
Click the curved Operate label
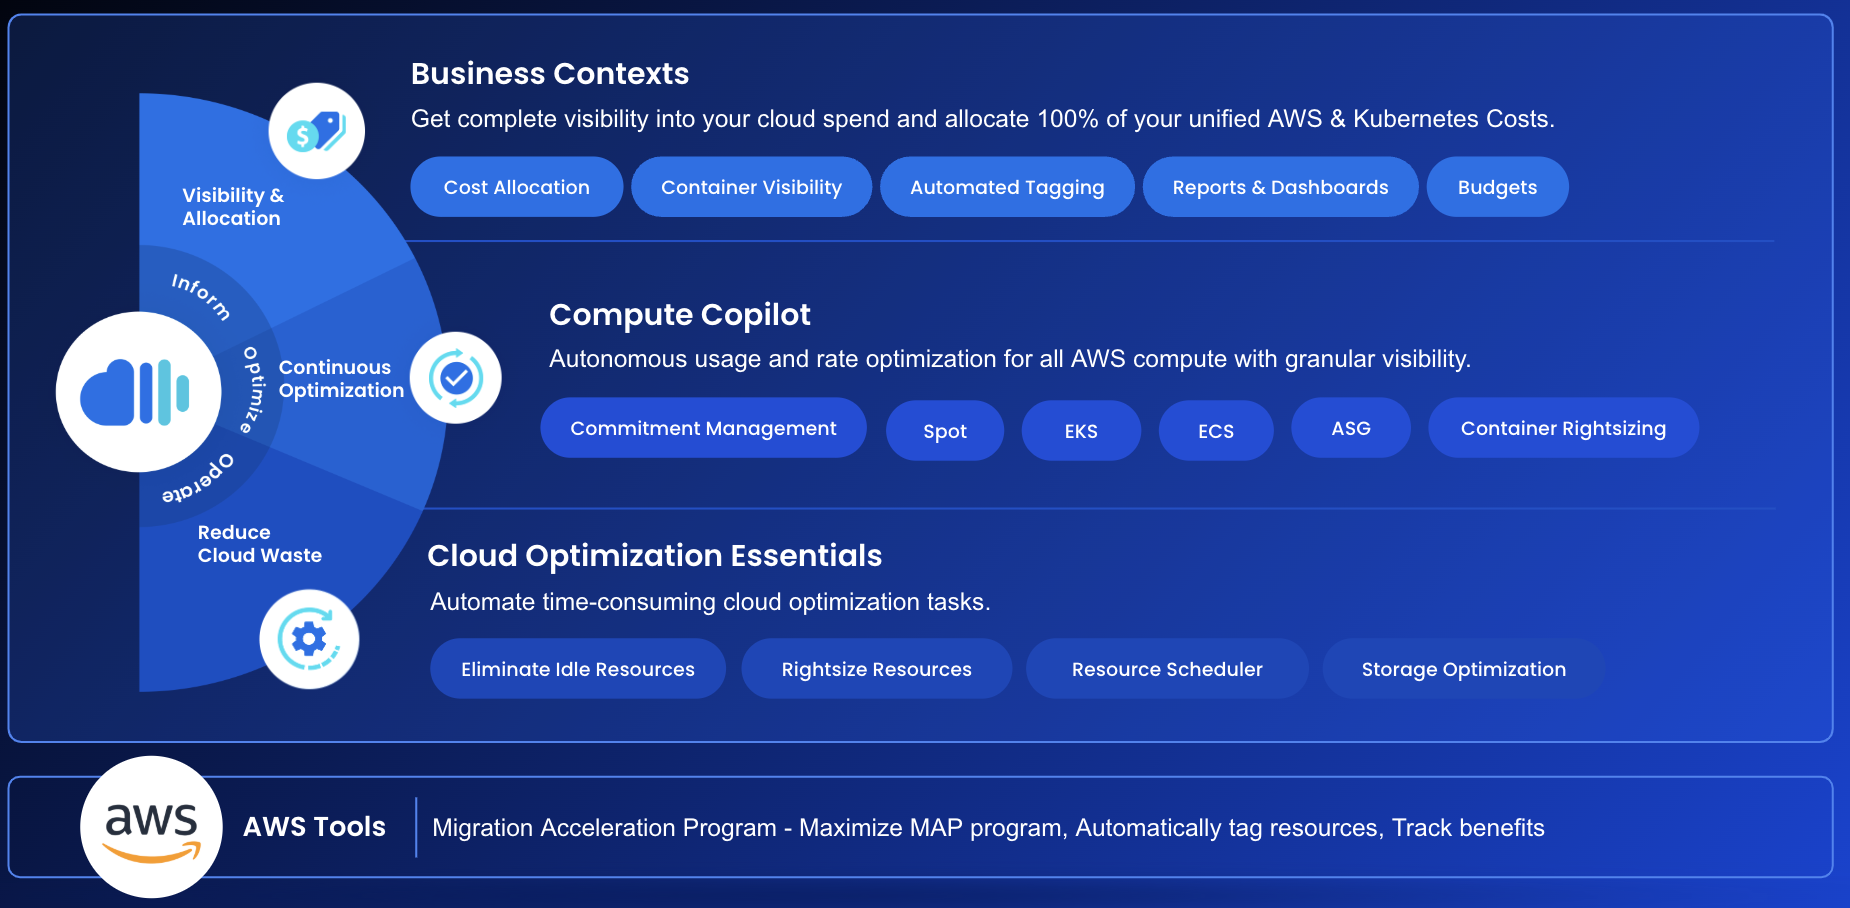click(x=198, y=478)
